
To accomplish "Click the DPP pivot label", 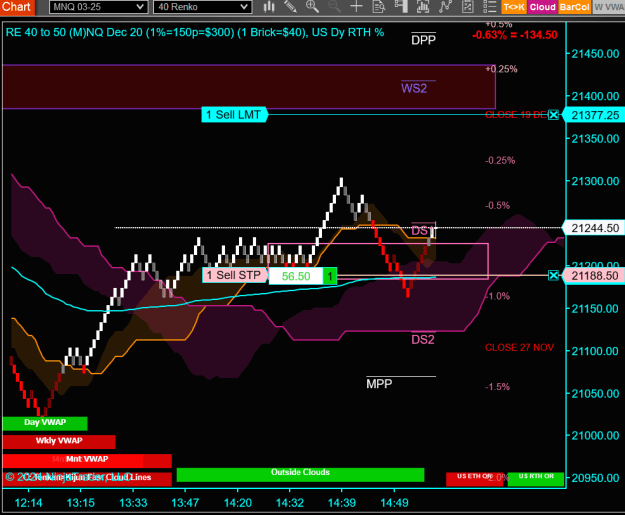I will point(423,40).
